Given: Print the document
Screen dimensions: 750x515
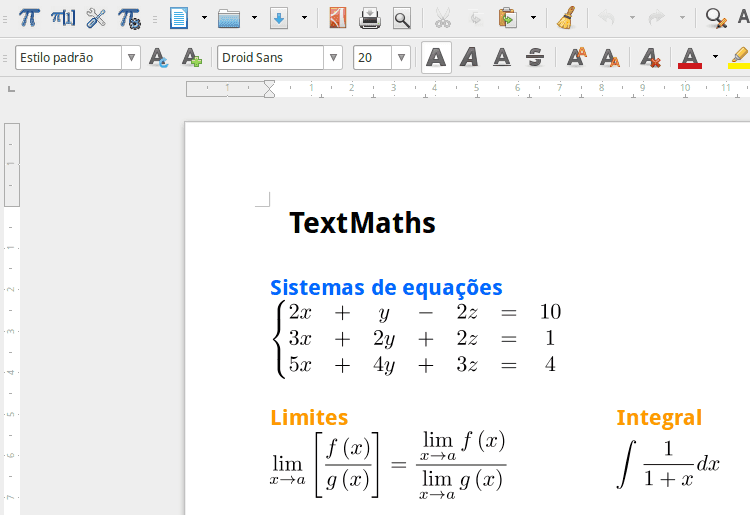Looking at the screenshot, I should [x=370, y=19].
